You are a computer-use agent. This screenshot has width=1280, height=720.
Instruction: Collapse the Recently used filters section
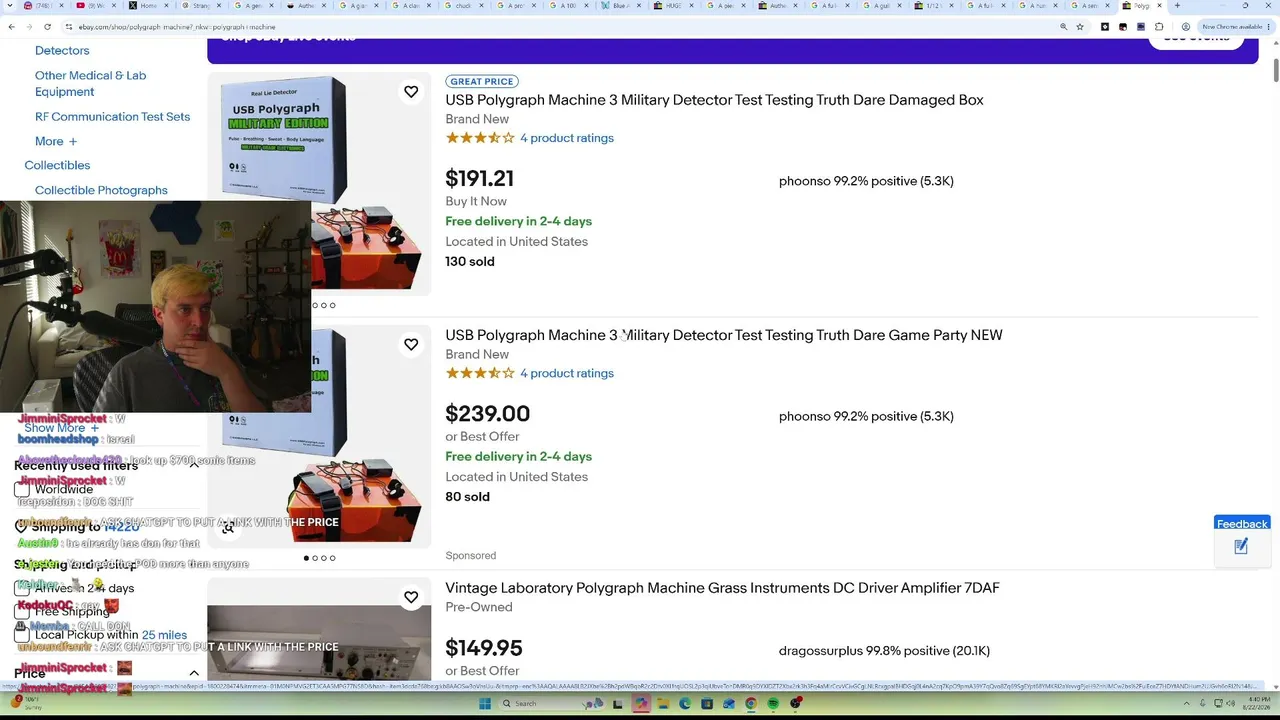coord(194,466)
